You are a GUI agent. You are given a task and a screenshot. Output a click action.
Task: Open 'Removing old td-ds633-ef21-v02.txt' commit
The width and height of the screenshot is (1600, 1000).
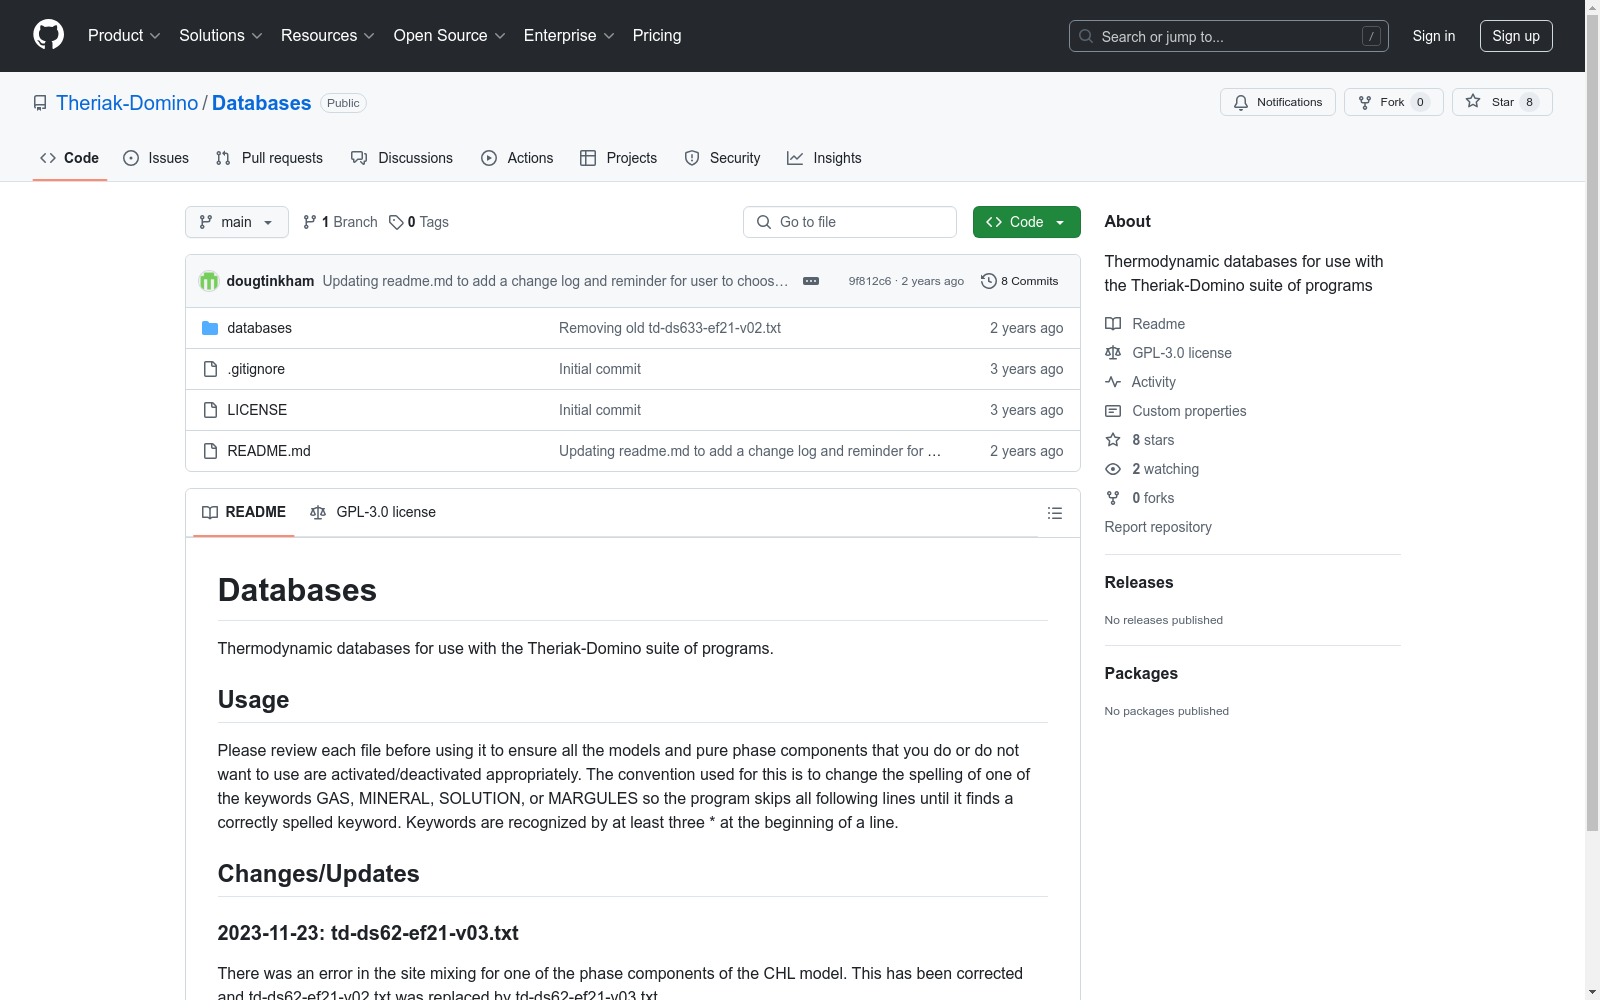click(x=670, y=328)
